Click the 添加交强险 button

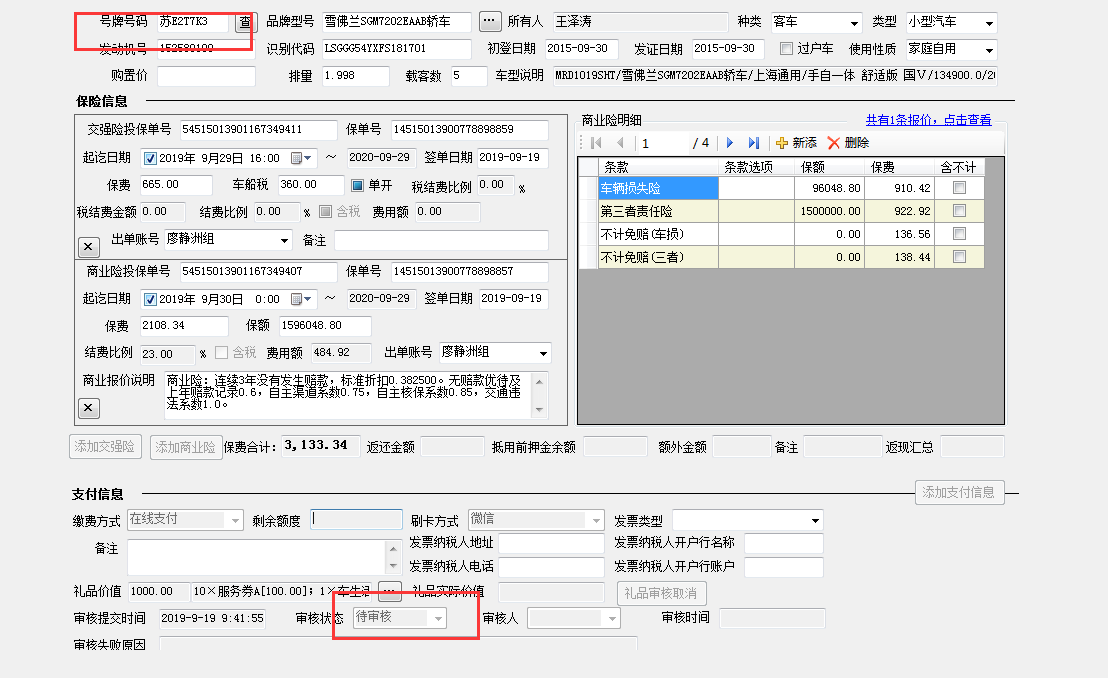105,447
